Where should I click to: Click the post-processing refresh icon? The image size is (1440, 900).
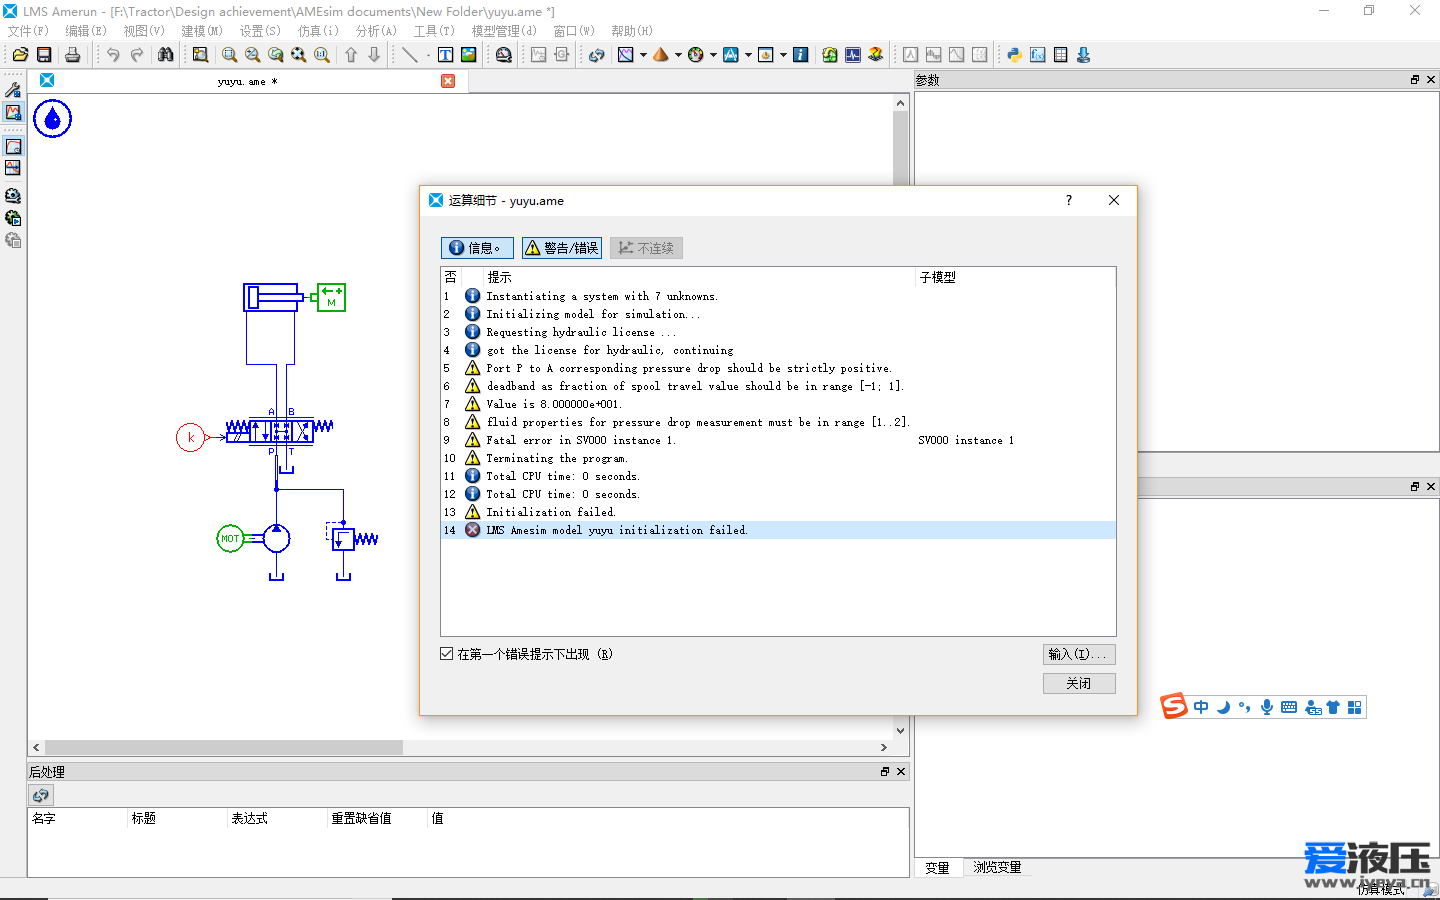click(40, 795)
